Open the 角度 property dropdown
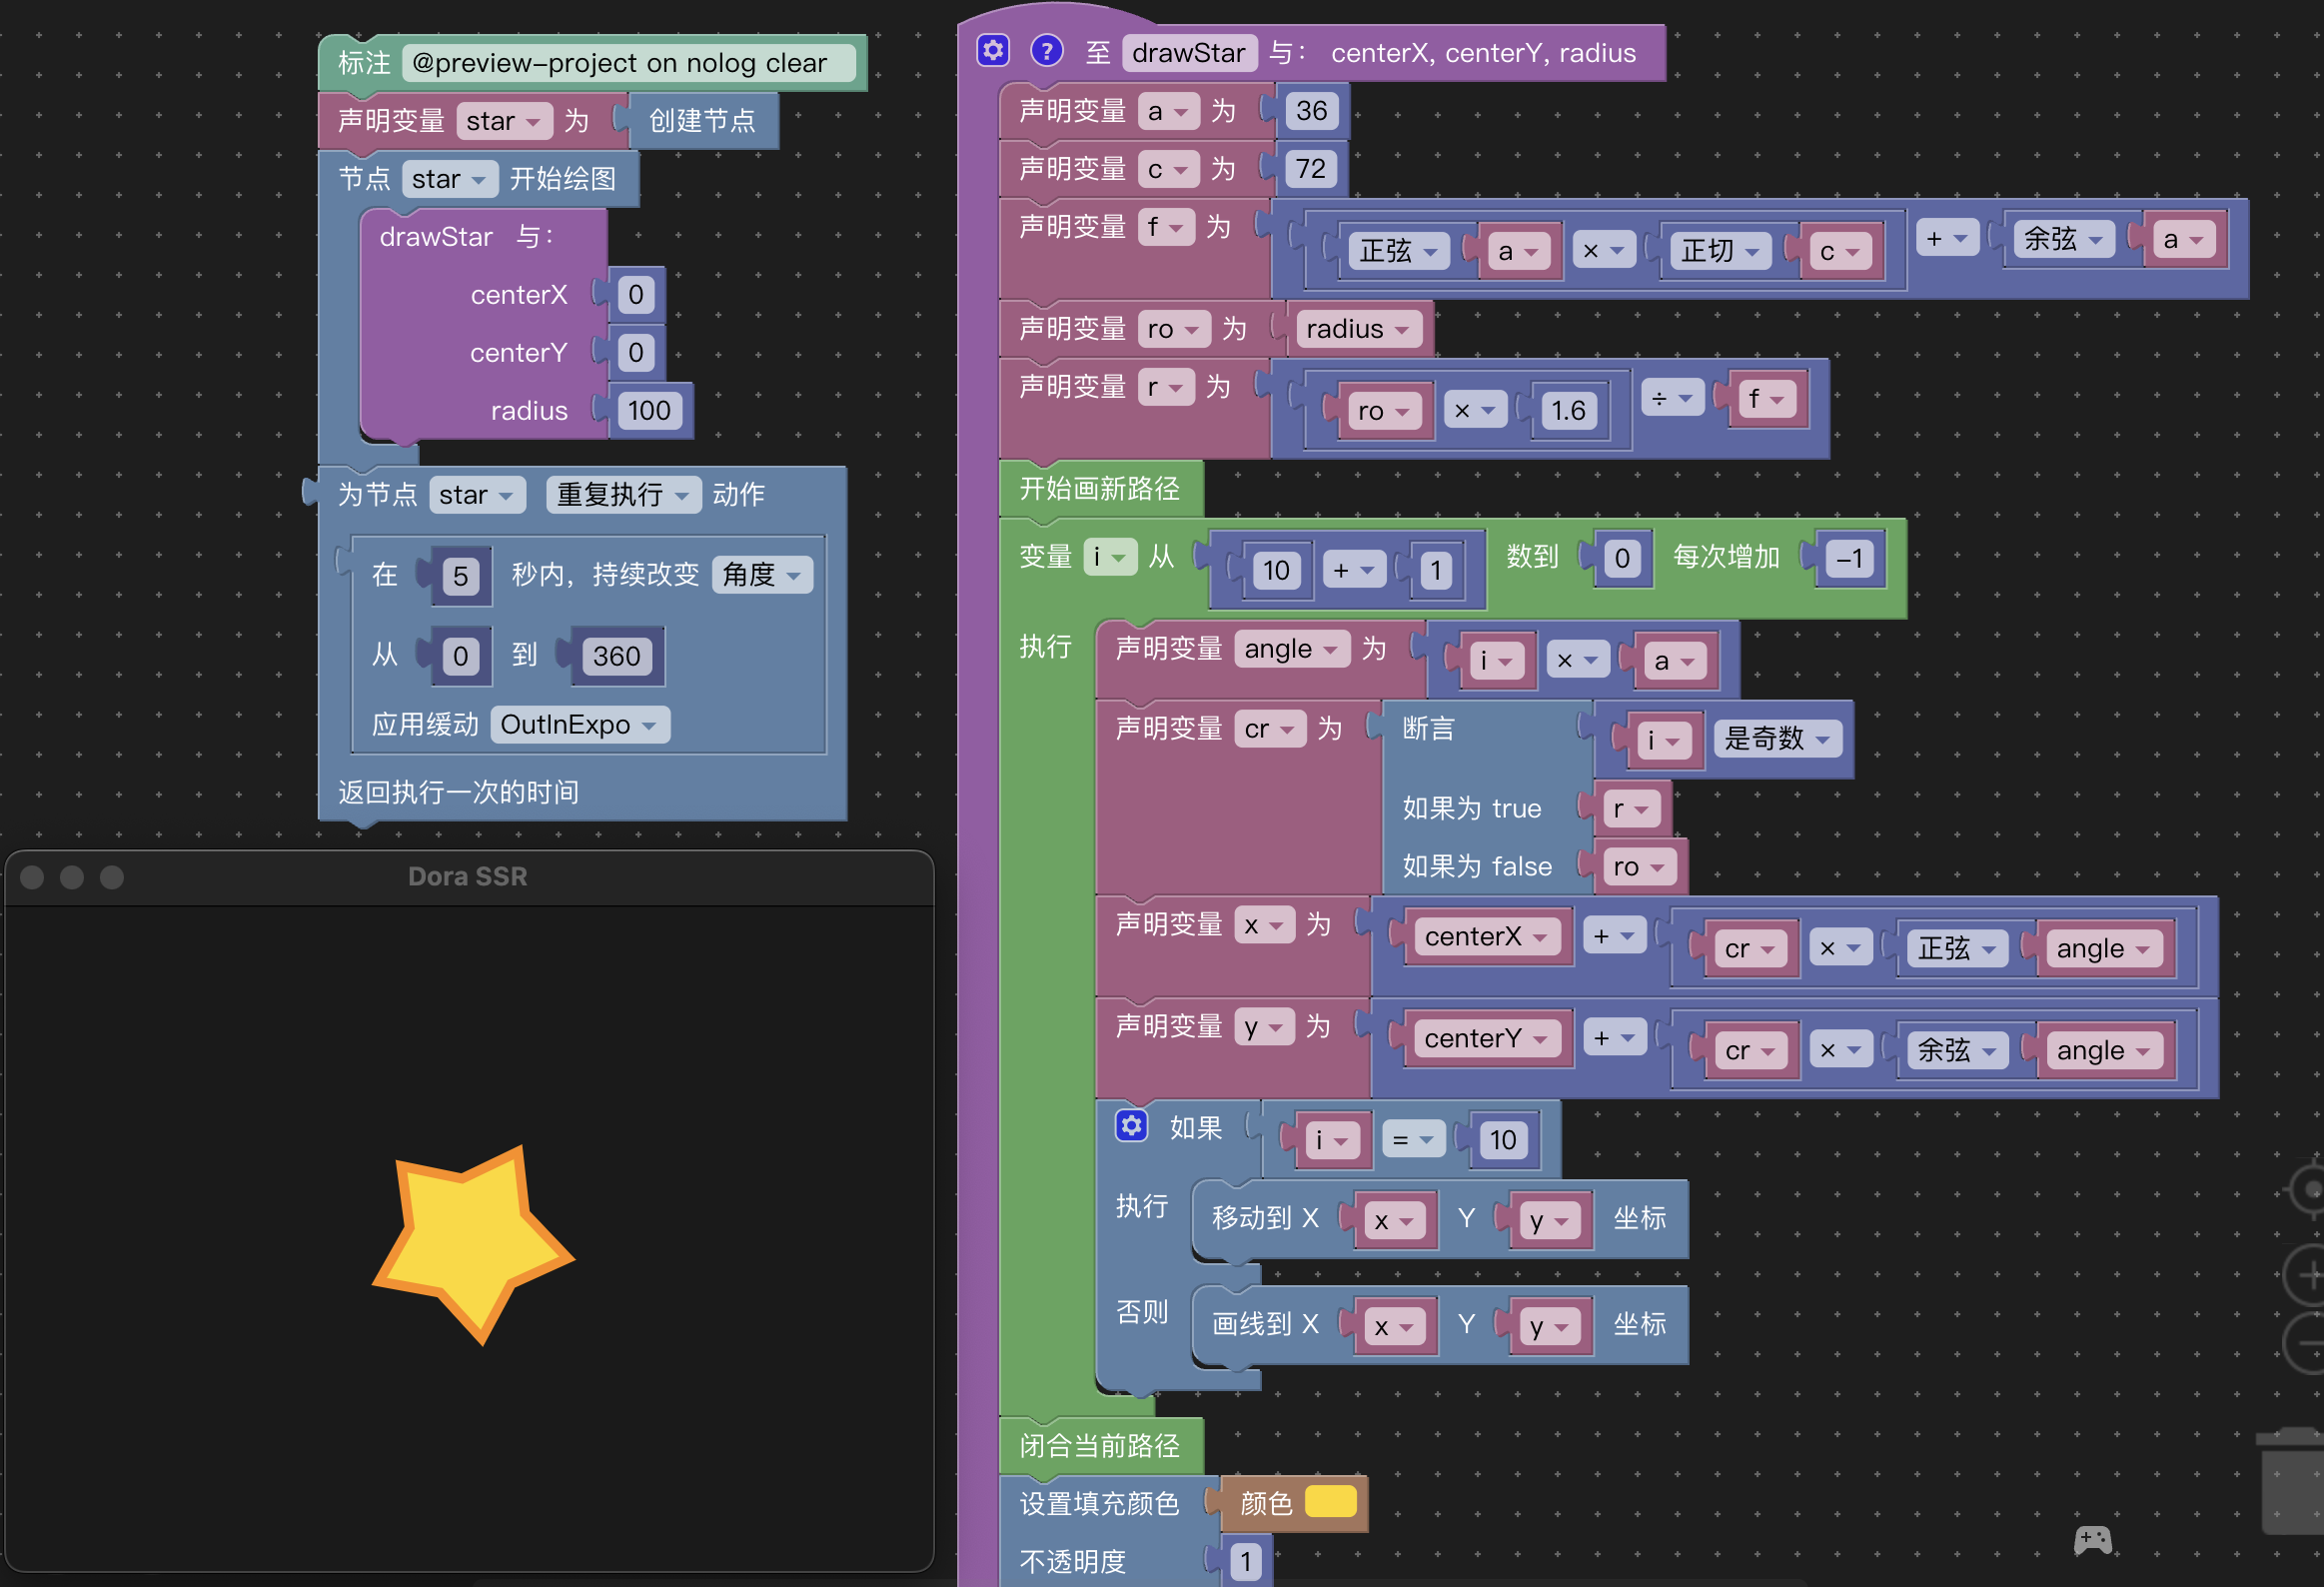The width and height of the screenshot is (2324, 1587). click(x=761, y=575)
